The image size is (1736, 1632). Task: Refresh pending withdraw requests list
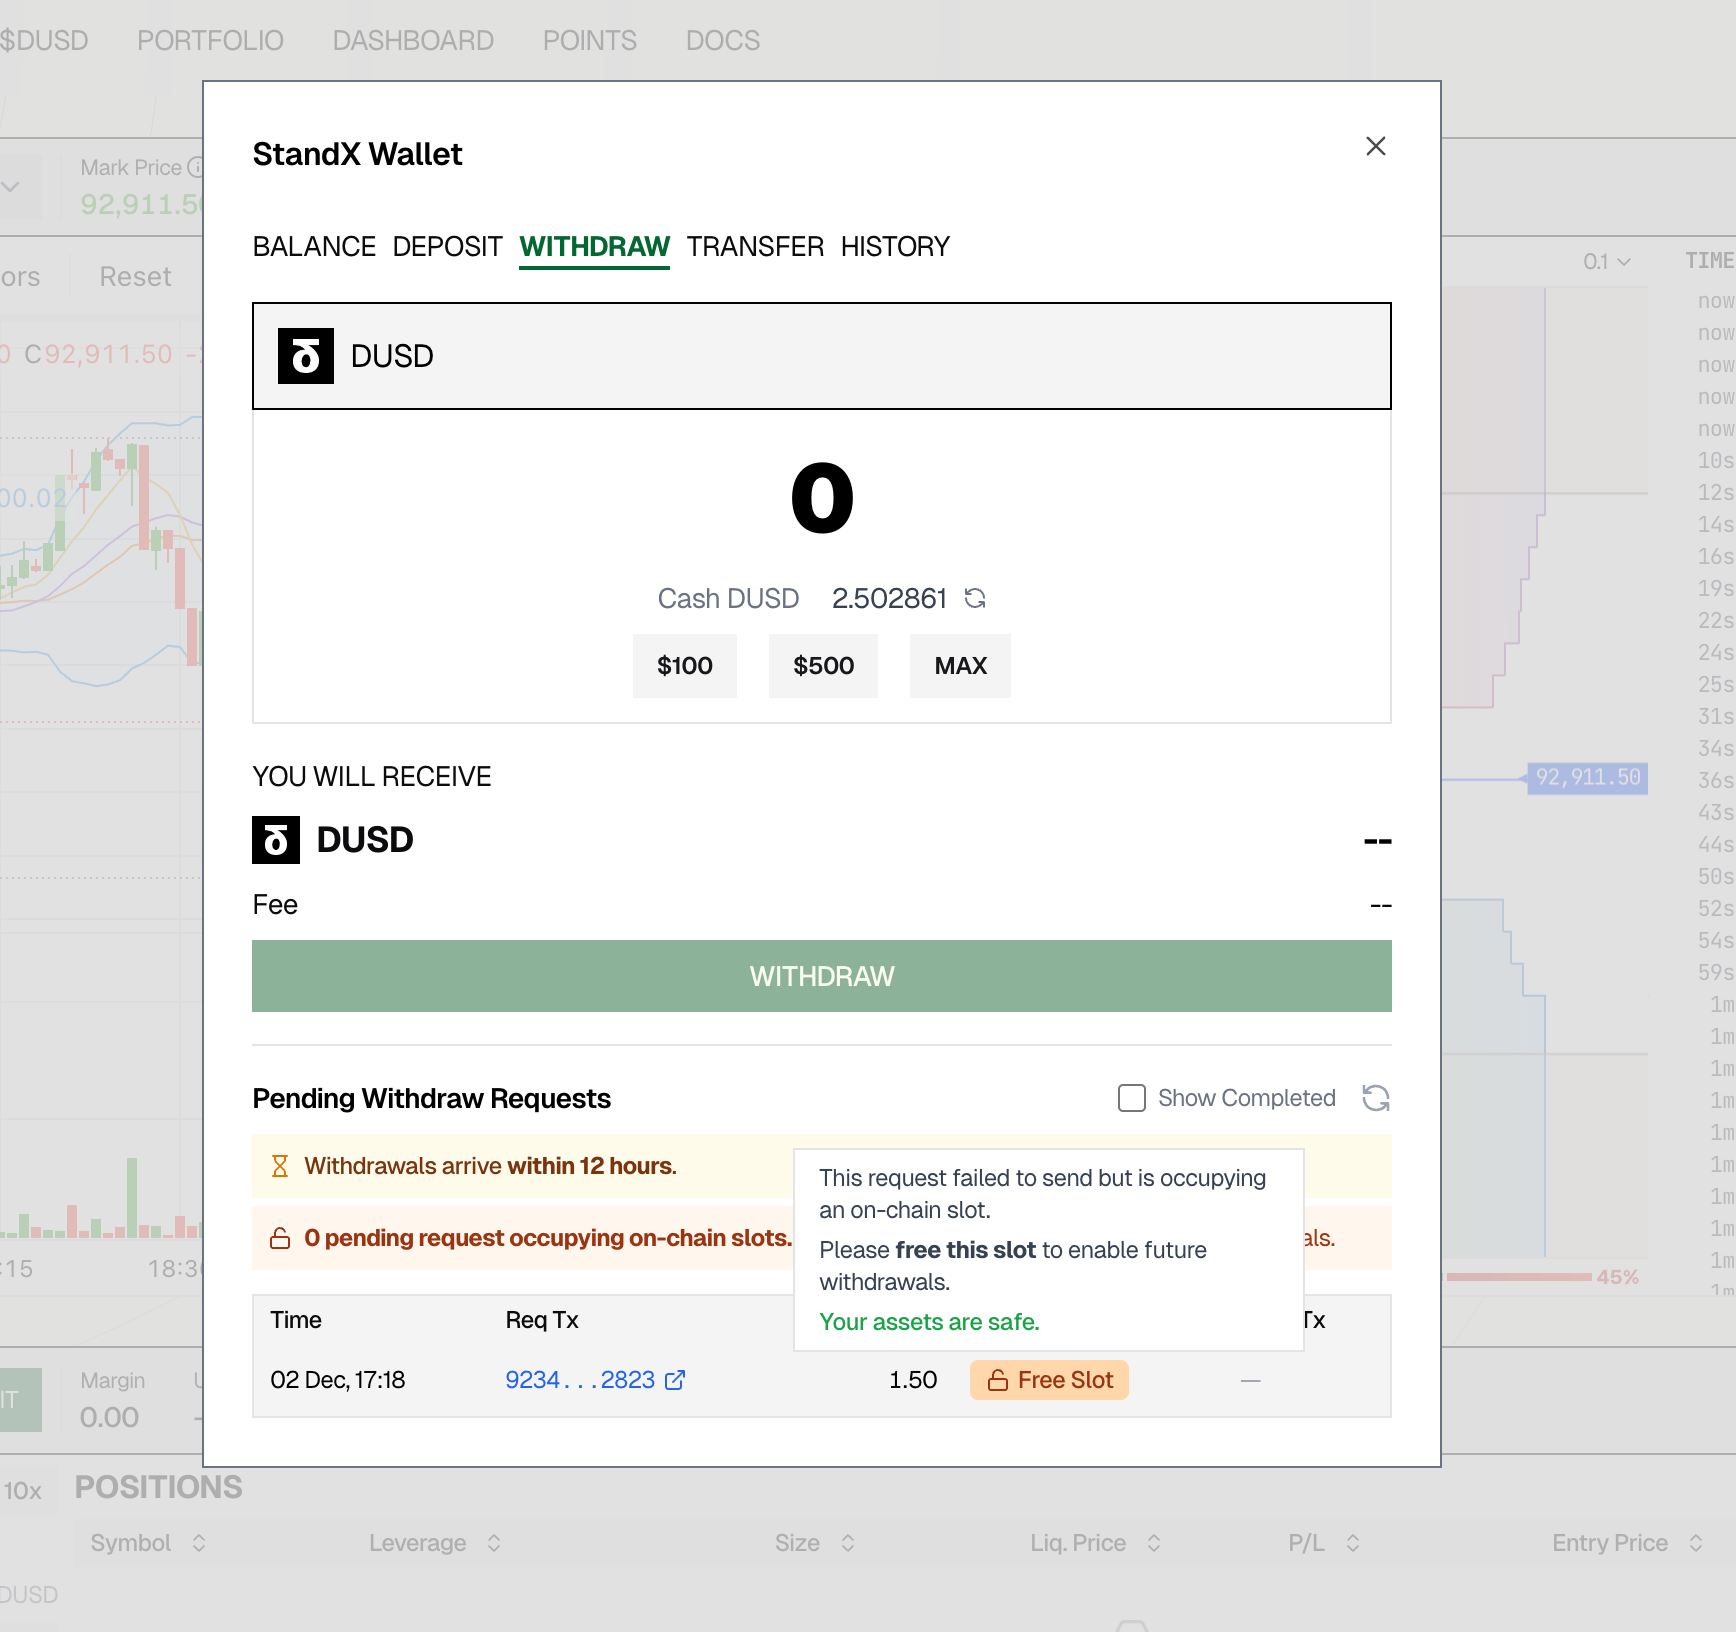(1376, 1098)
